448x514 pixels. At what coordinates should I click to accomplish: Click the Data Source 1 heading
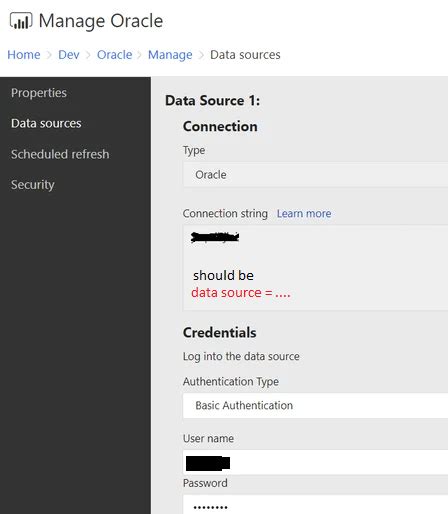tap(212, 101)
